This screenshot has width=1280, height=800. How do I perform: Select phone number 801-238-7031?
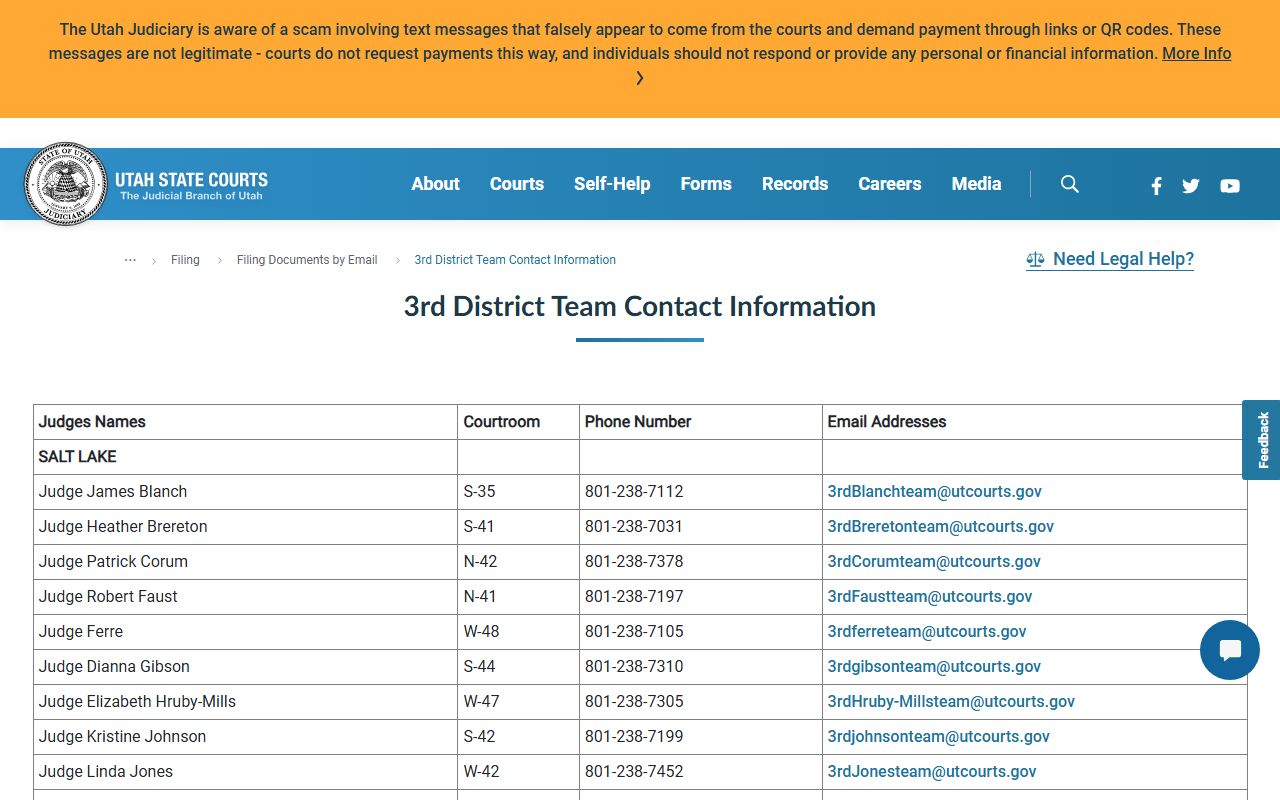click(701, 527)
